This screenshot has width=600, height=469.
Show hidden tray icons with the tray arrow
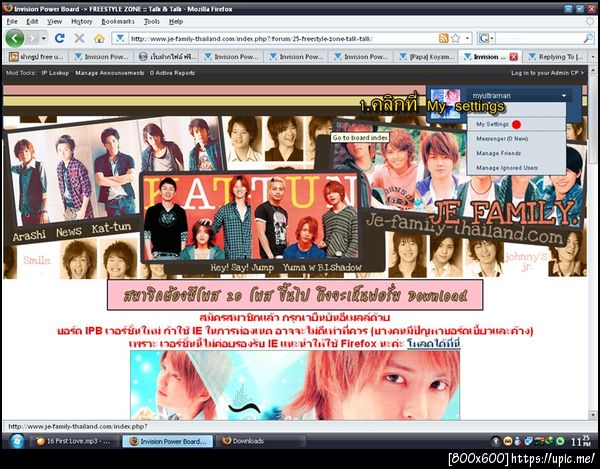(x=496, y=441)
